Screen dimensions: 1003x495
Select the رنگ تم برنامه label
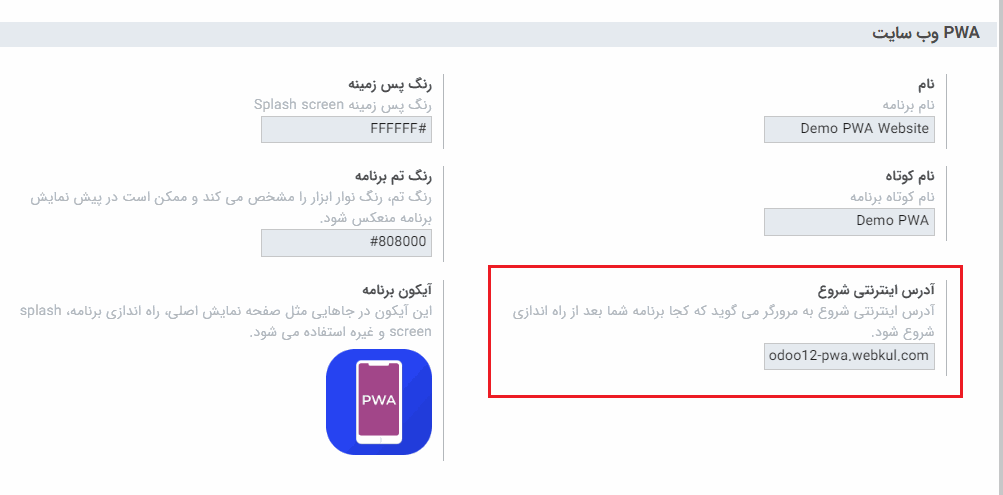pyautogui.click(x=393, y=176)
